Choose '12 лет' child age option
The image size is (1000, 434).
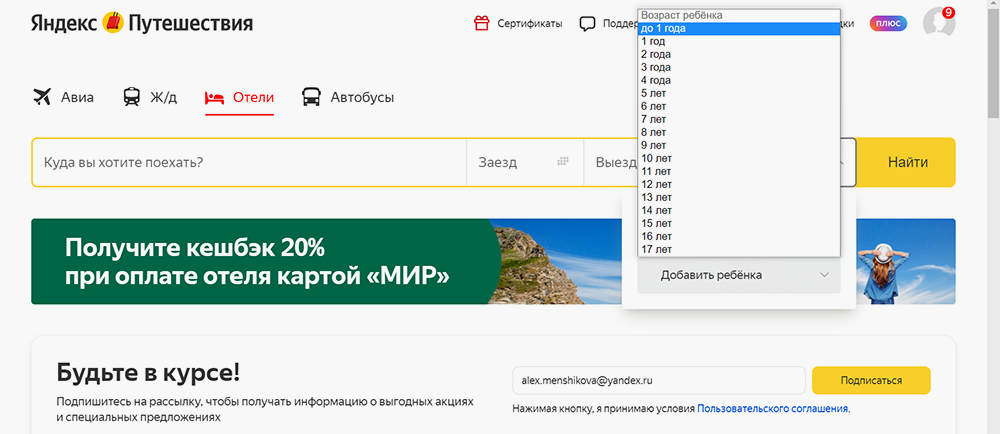pyautogui.click(x=739, y=184)
